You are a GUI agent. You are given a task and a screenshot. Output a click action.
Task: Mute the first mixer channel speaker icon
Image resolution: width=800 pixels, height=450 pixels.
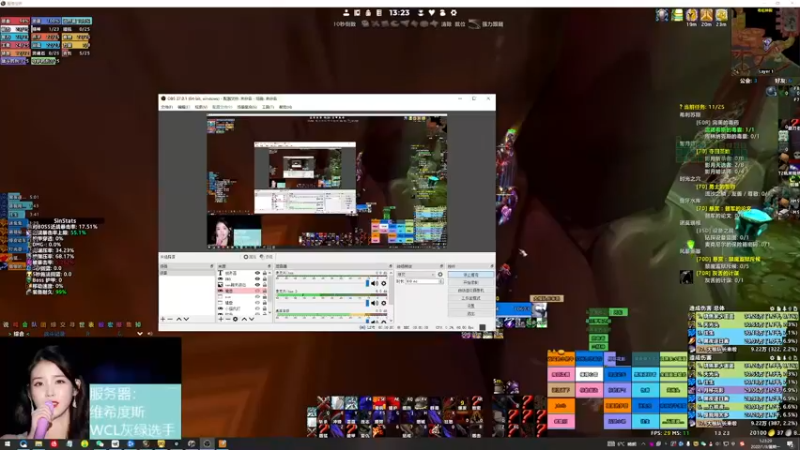click(374, 283)
